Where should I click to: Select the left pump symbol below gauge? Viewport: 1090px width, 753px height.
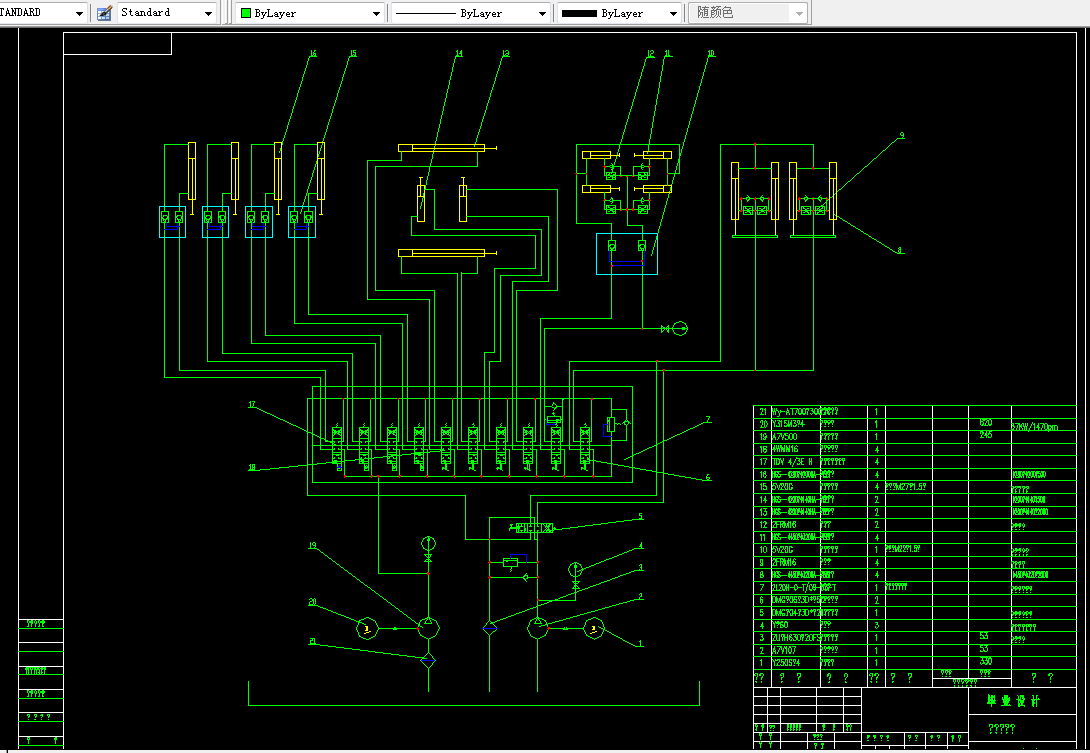pyautogui.click(x=428, y=629)
